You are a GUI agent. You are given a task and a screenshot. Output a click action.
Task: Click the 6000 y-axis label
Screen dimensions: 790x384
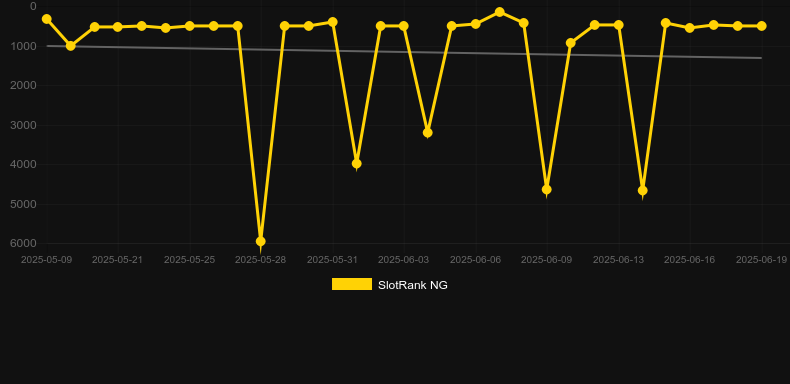pos(24,243)
